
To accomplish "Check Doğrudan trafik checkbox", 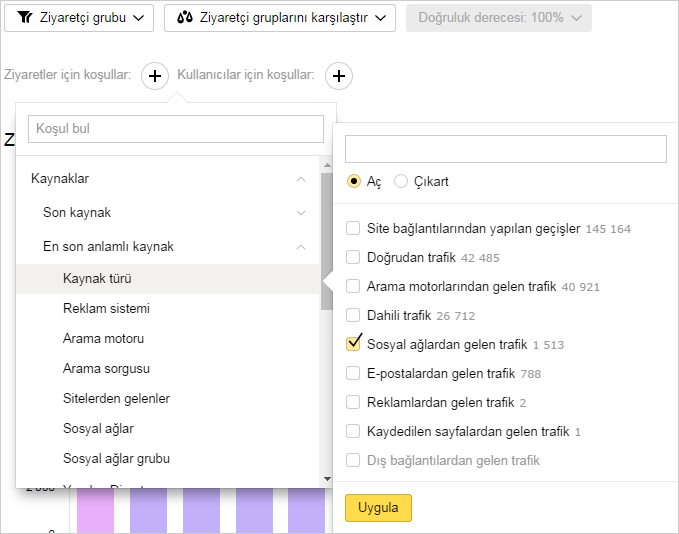I will click(x=353, y=257).
